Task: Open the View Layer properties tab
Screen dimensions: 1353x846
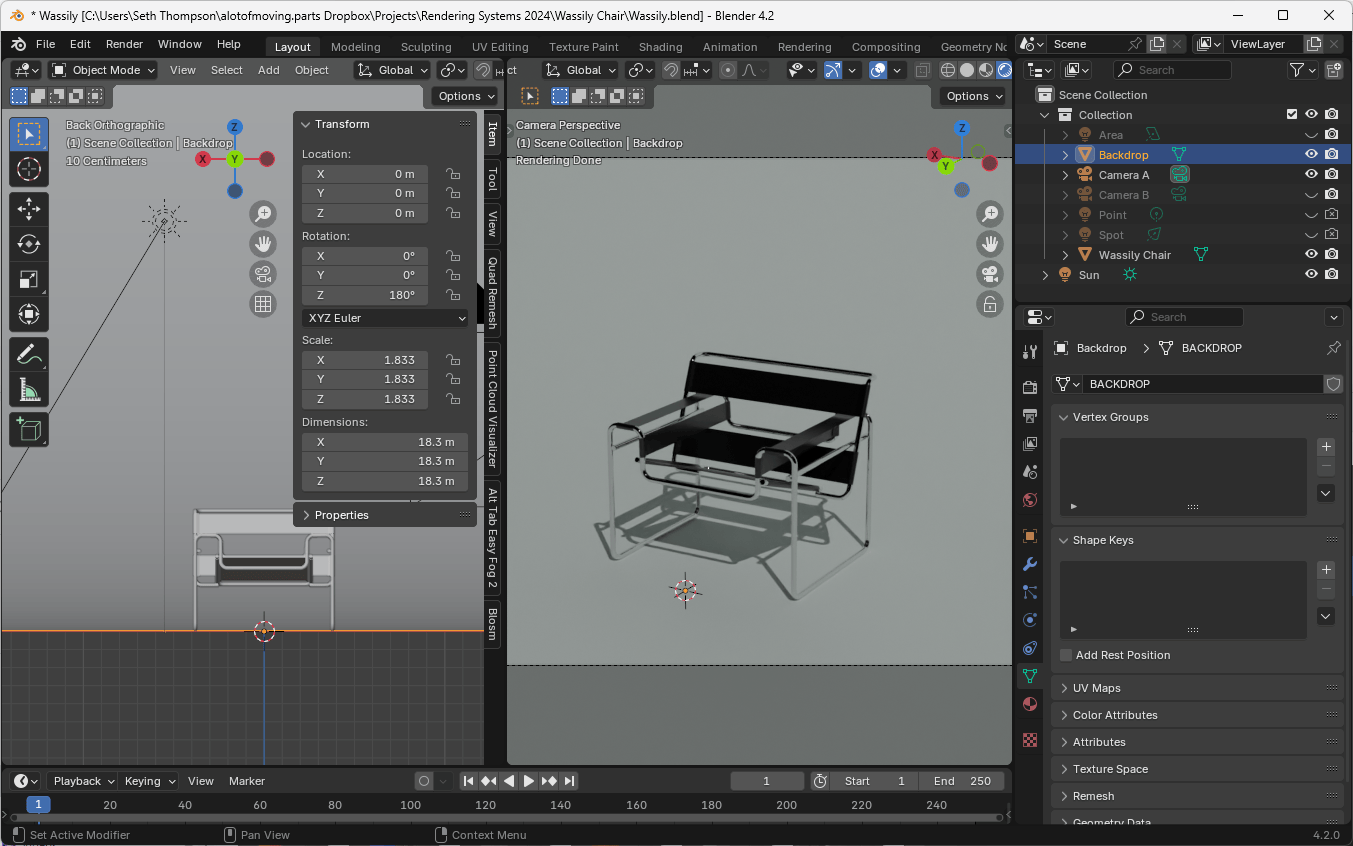Action: pyautogui.click(x=1030, y=443)
